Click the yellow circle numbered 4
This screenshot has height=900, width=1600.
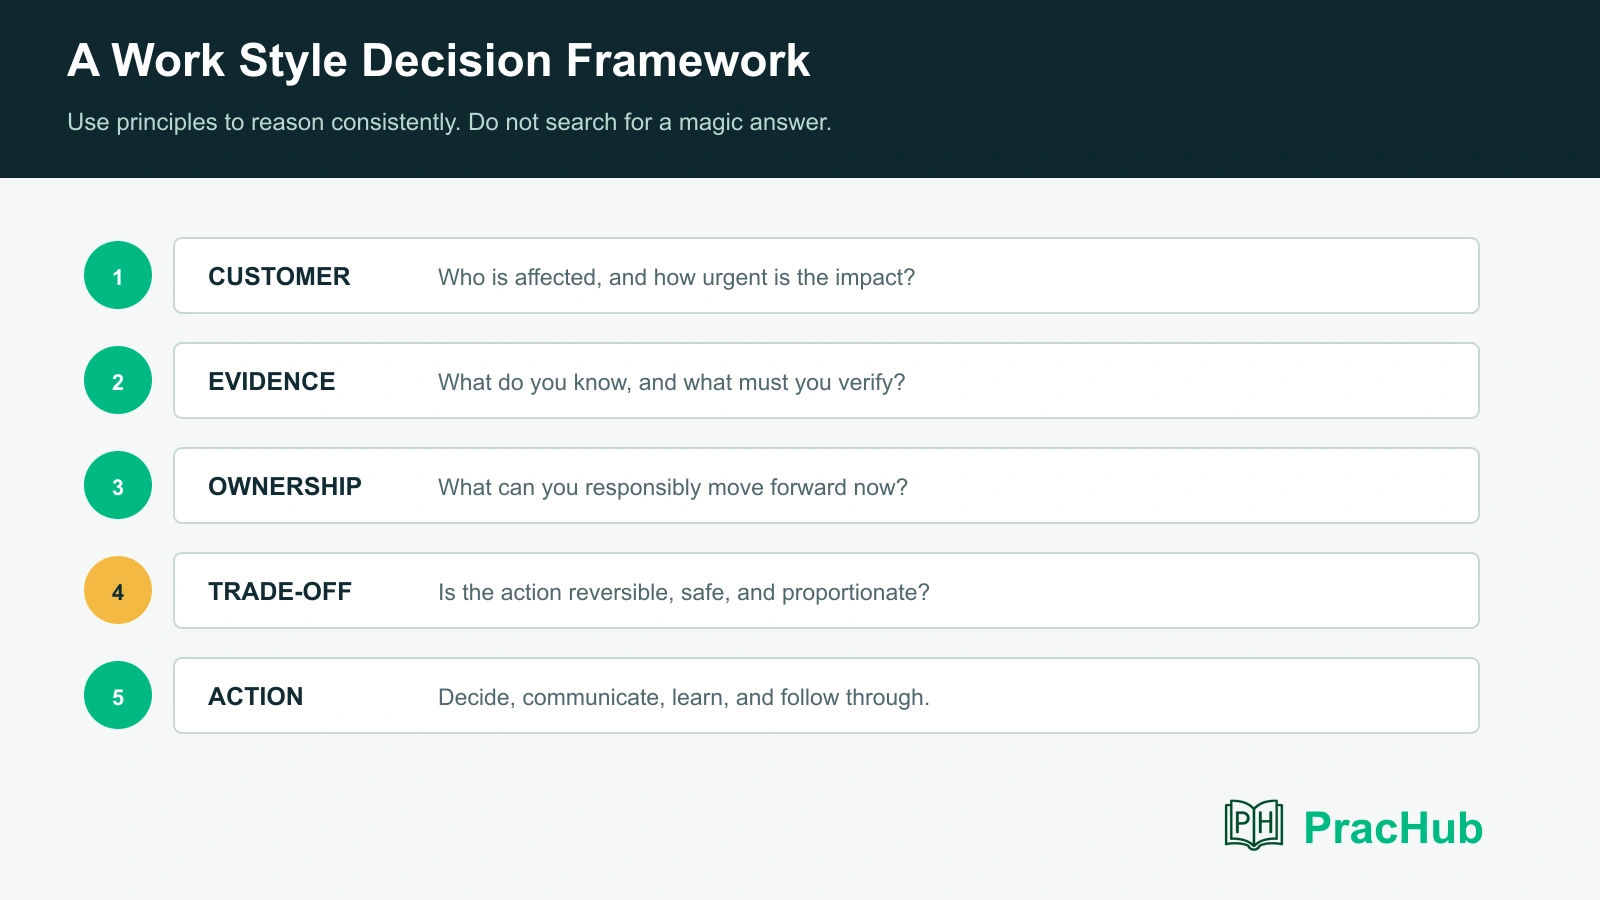(118, 590)
